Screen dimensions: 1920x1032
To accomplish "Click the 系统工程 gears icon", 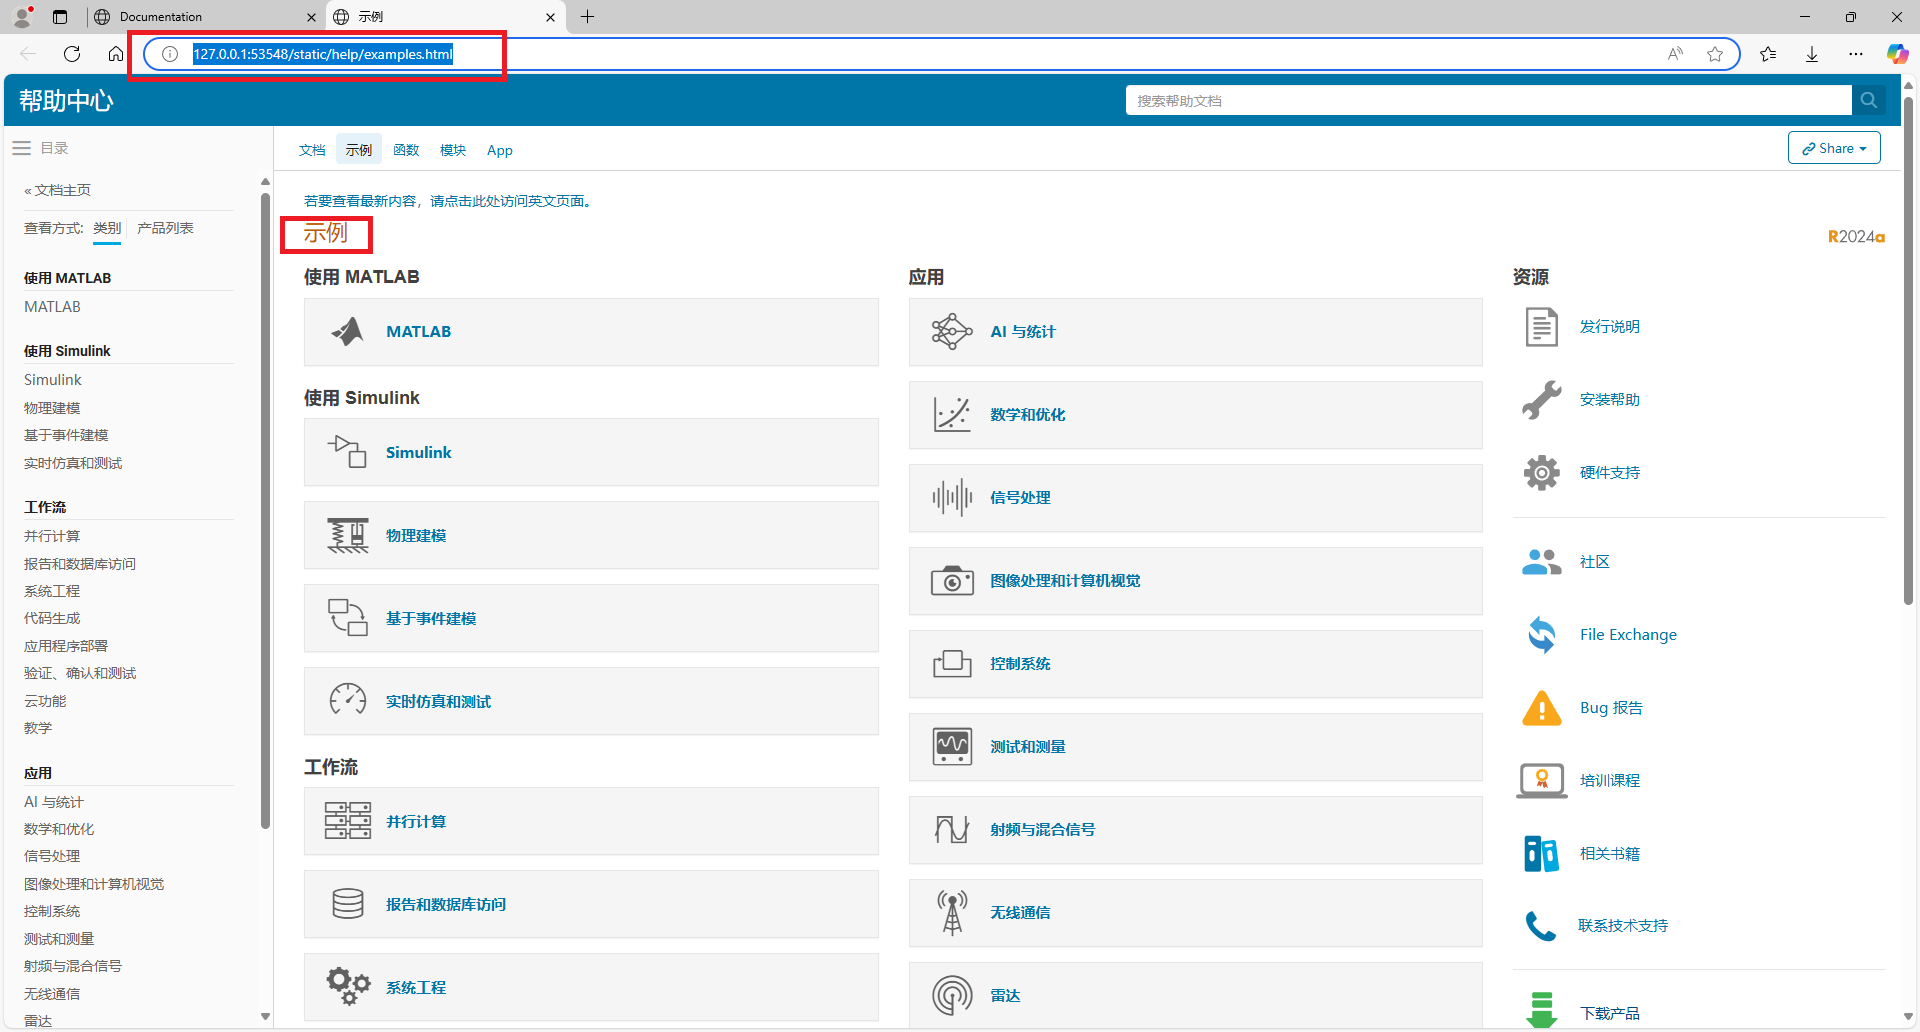I will tap(347, 987).
